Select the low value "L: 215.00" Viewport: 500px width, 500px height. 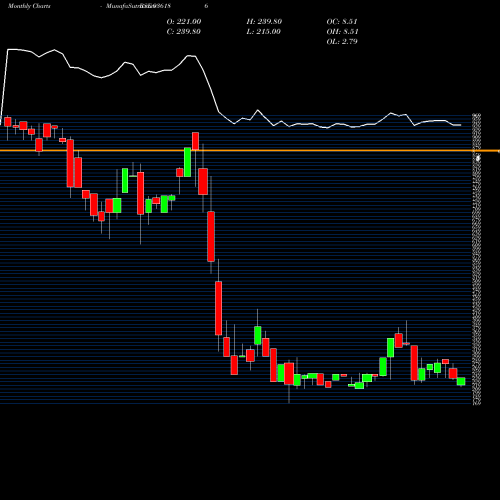coord(264,32)
